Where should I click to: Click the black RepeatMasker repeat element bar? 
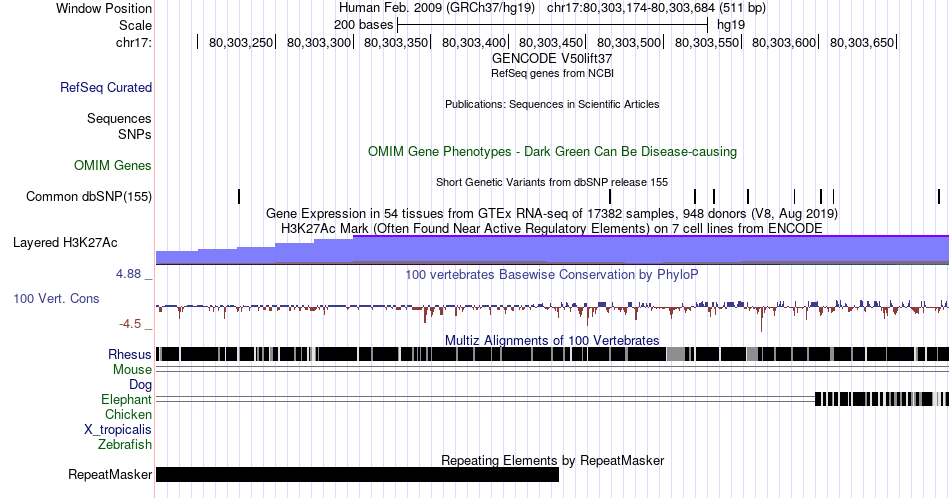point(357,474)
